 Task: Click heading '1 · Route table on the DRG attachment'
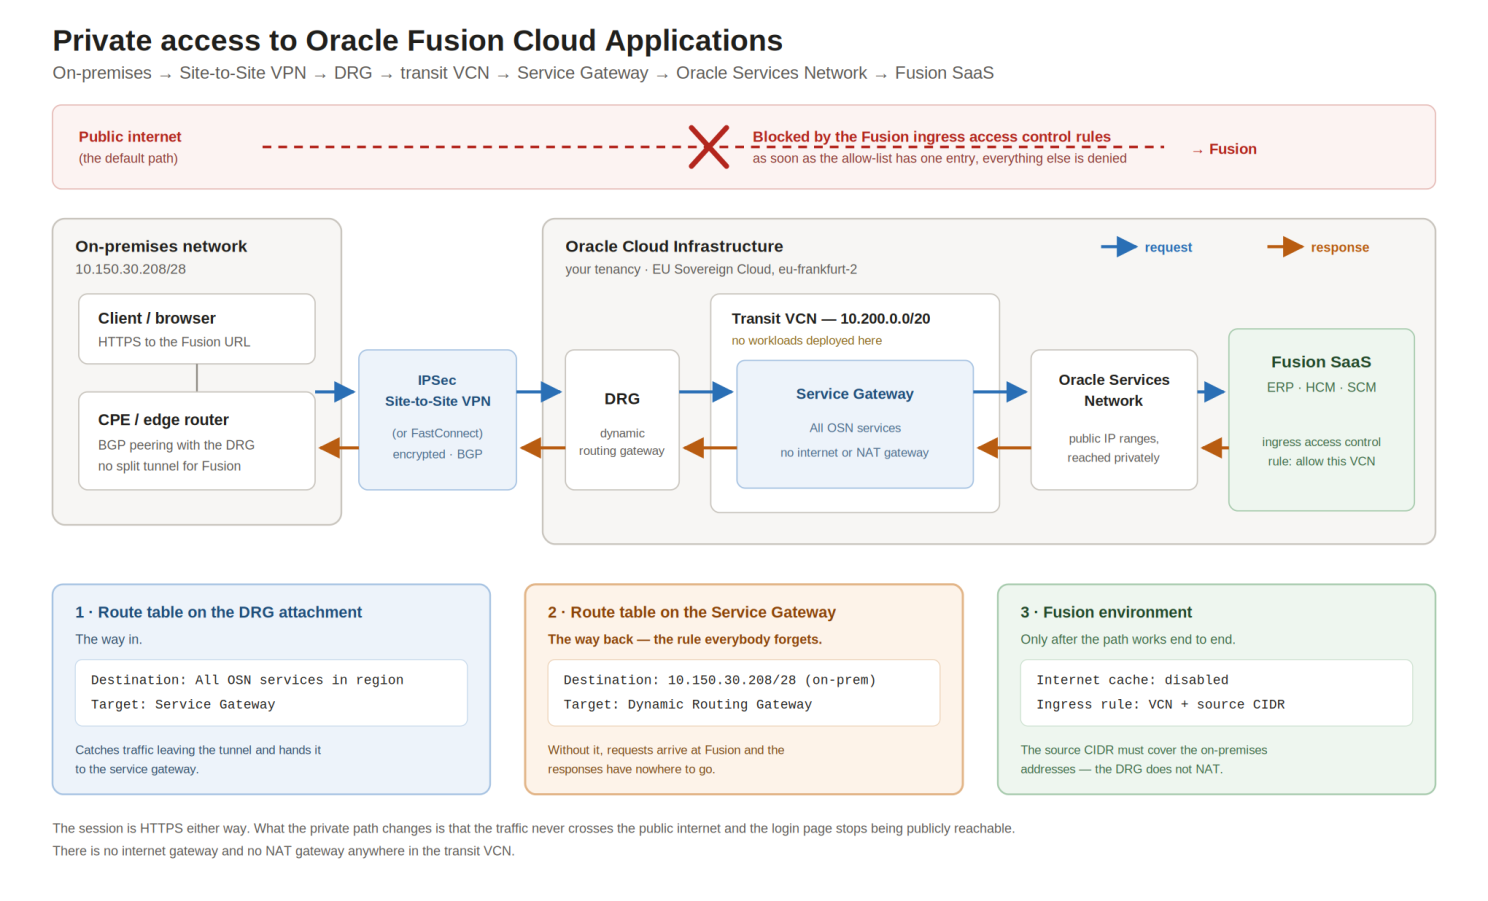click(x=218, y=612)
